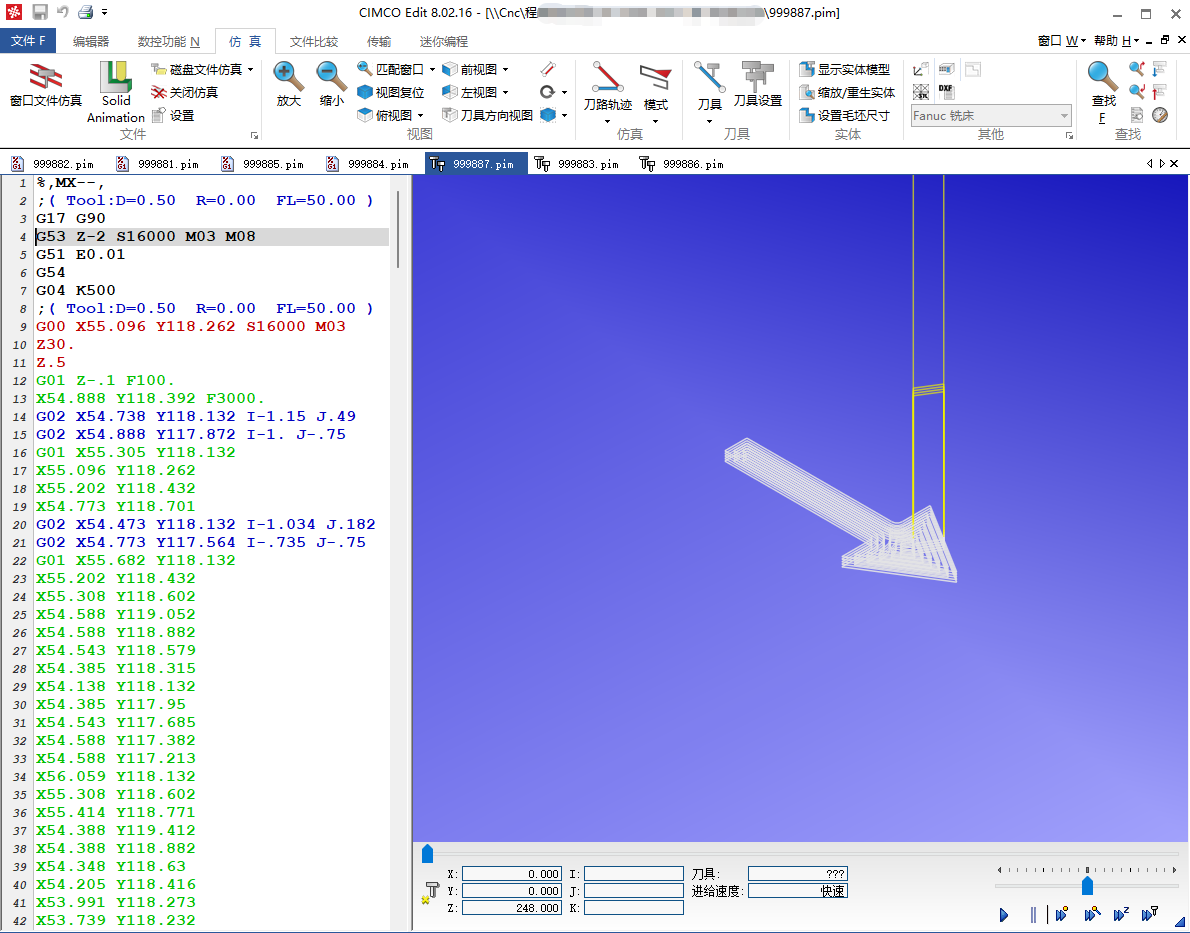Switch to the 传输 ribbon tab
The image size is (1190, 933).
[x=379, y=41]
